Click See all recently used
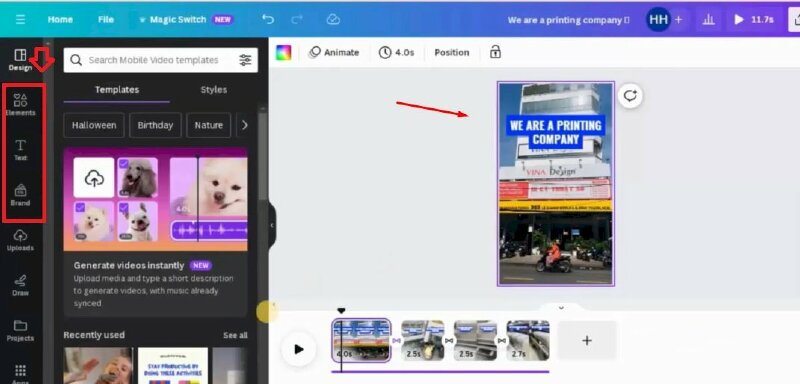800x384 pixels. coord(235,336)
